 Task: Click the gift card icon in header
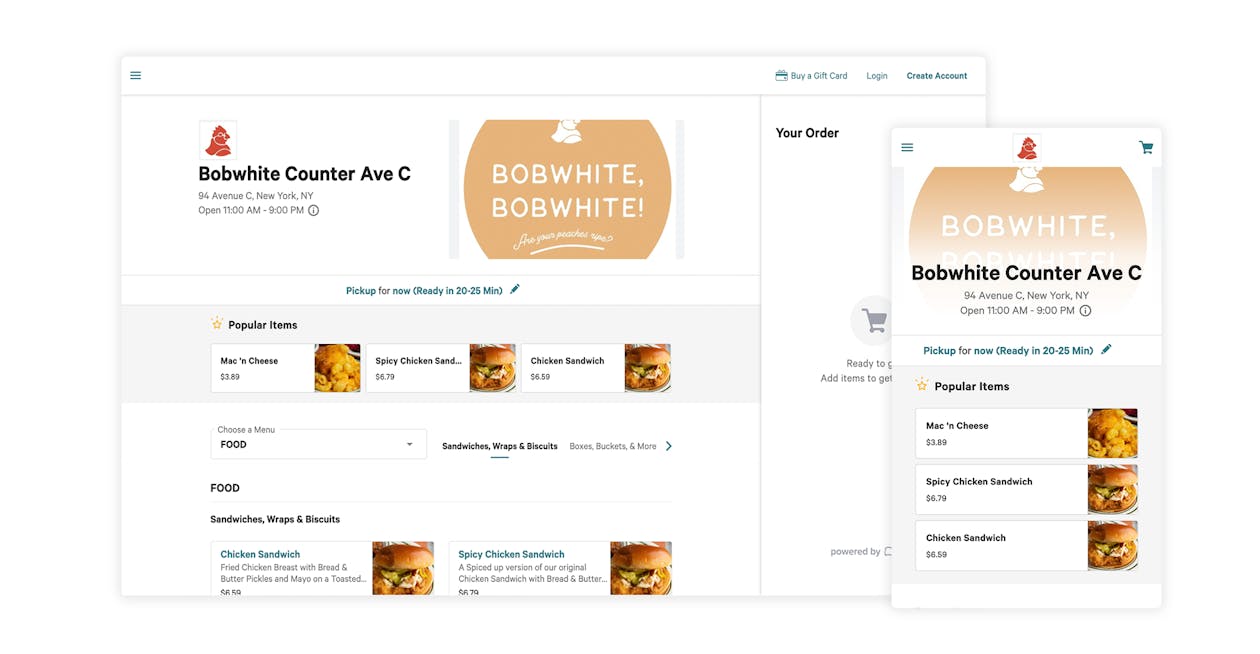(781, 75)
